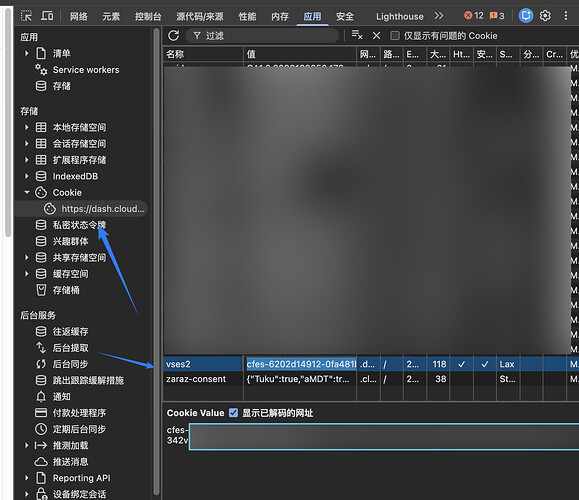
Task: Select the Cookie tree node
Action: tap(67, 192)
